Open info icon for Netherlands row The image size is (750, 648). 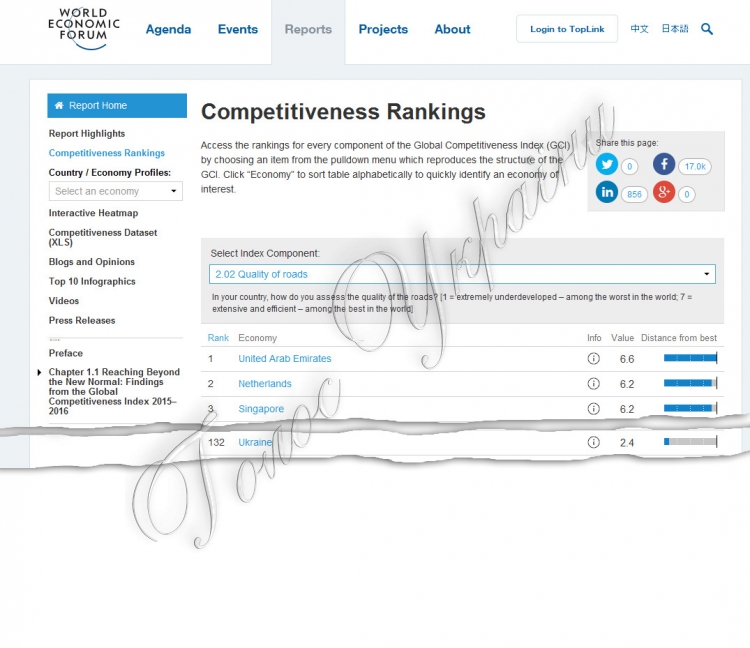[x=594, y=384]
